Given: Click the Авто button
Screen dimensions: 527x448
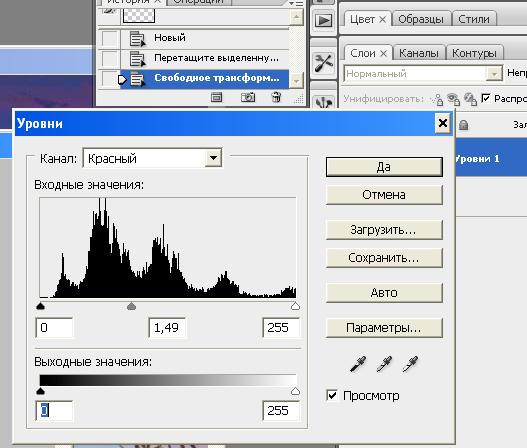Looking at the screenshot, I should pyautogui.click(x=384, y=293).
